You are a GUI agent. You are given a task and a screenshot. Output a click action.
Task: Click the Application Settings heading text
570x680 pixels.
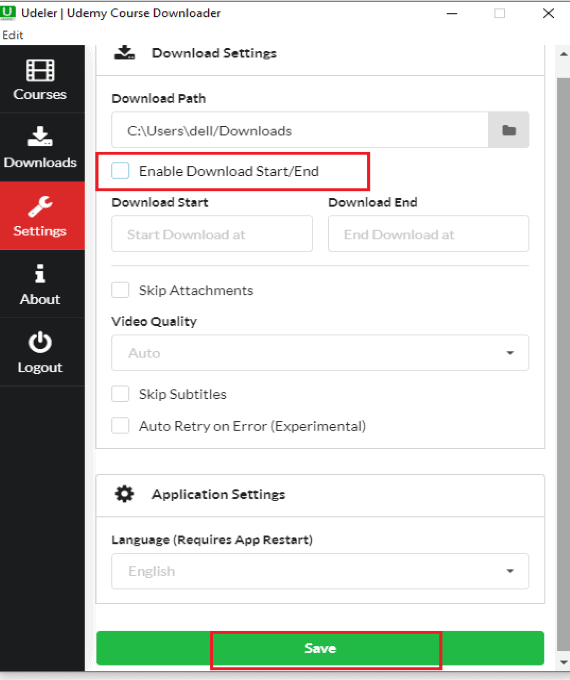218,494
